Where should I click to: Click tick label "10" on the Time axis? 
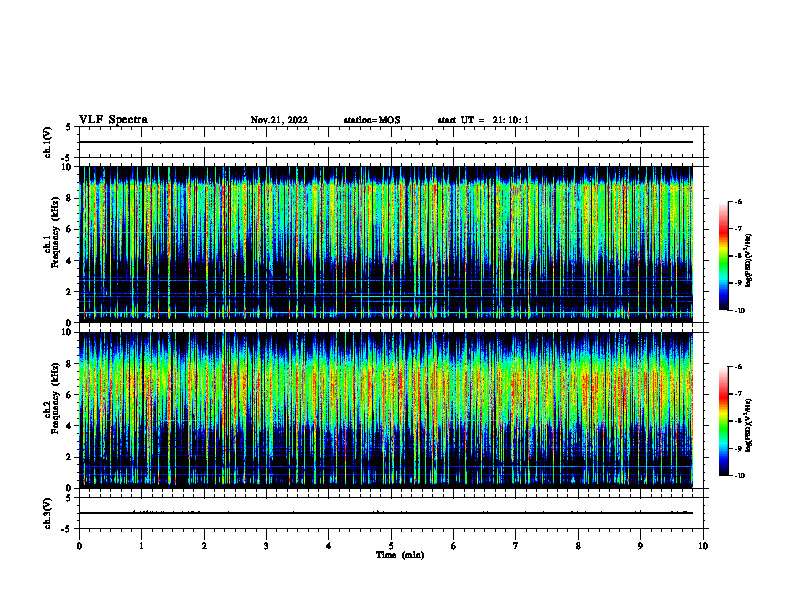(703, 546)
